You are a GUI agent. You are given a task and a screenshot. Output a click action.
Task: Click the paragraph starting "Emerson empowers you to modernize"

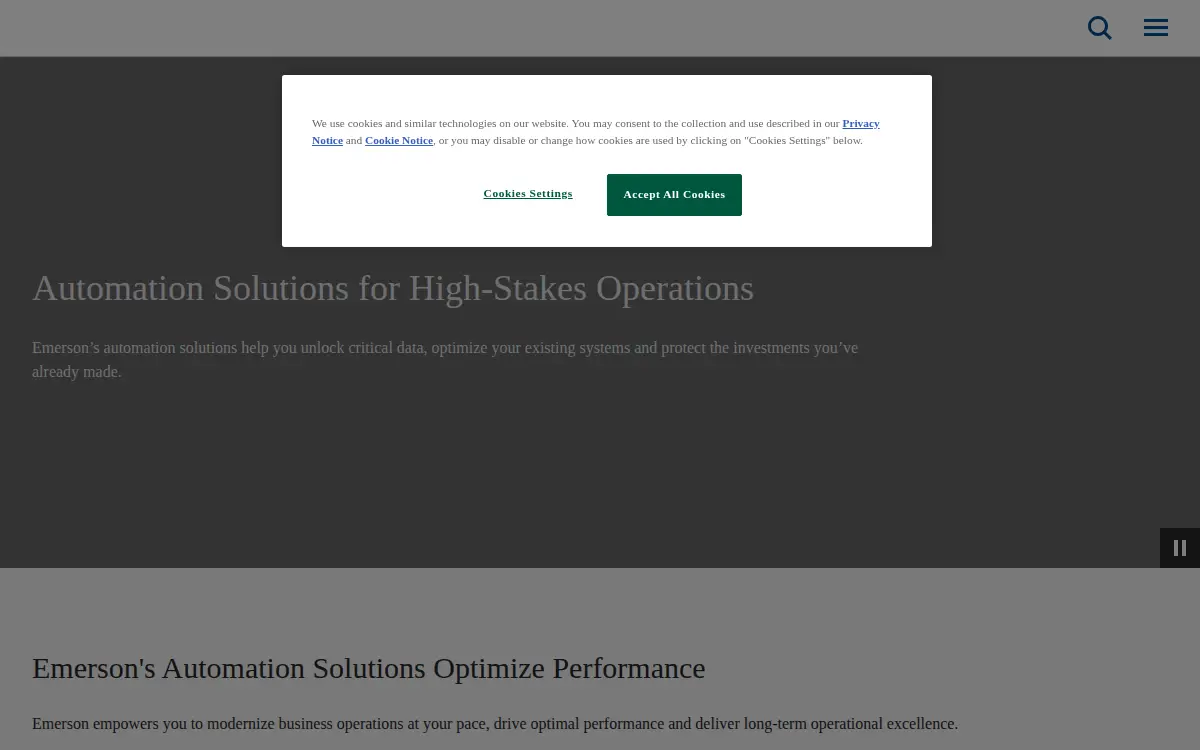(495, 724)
